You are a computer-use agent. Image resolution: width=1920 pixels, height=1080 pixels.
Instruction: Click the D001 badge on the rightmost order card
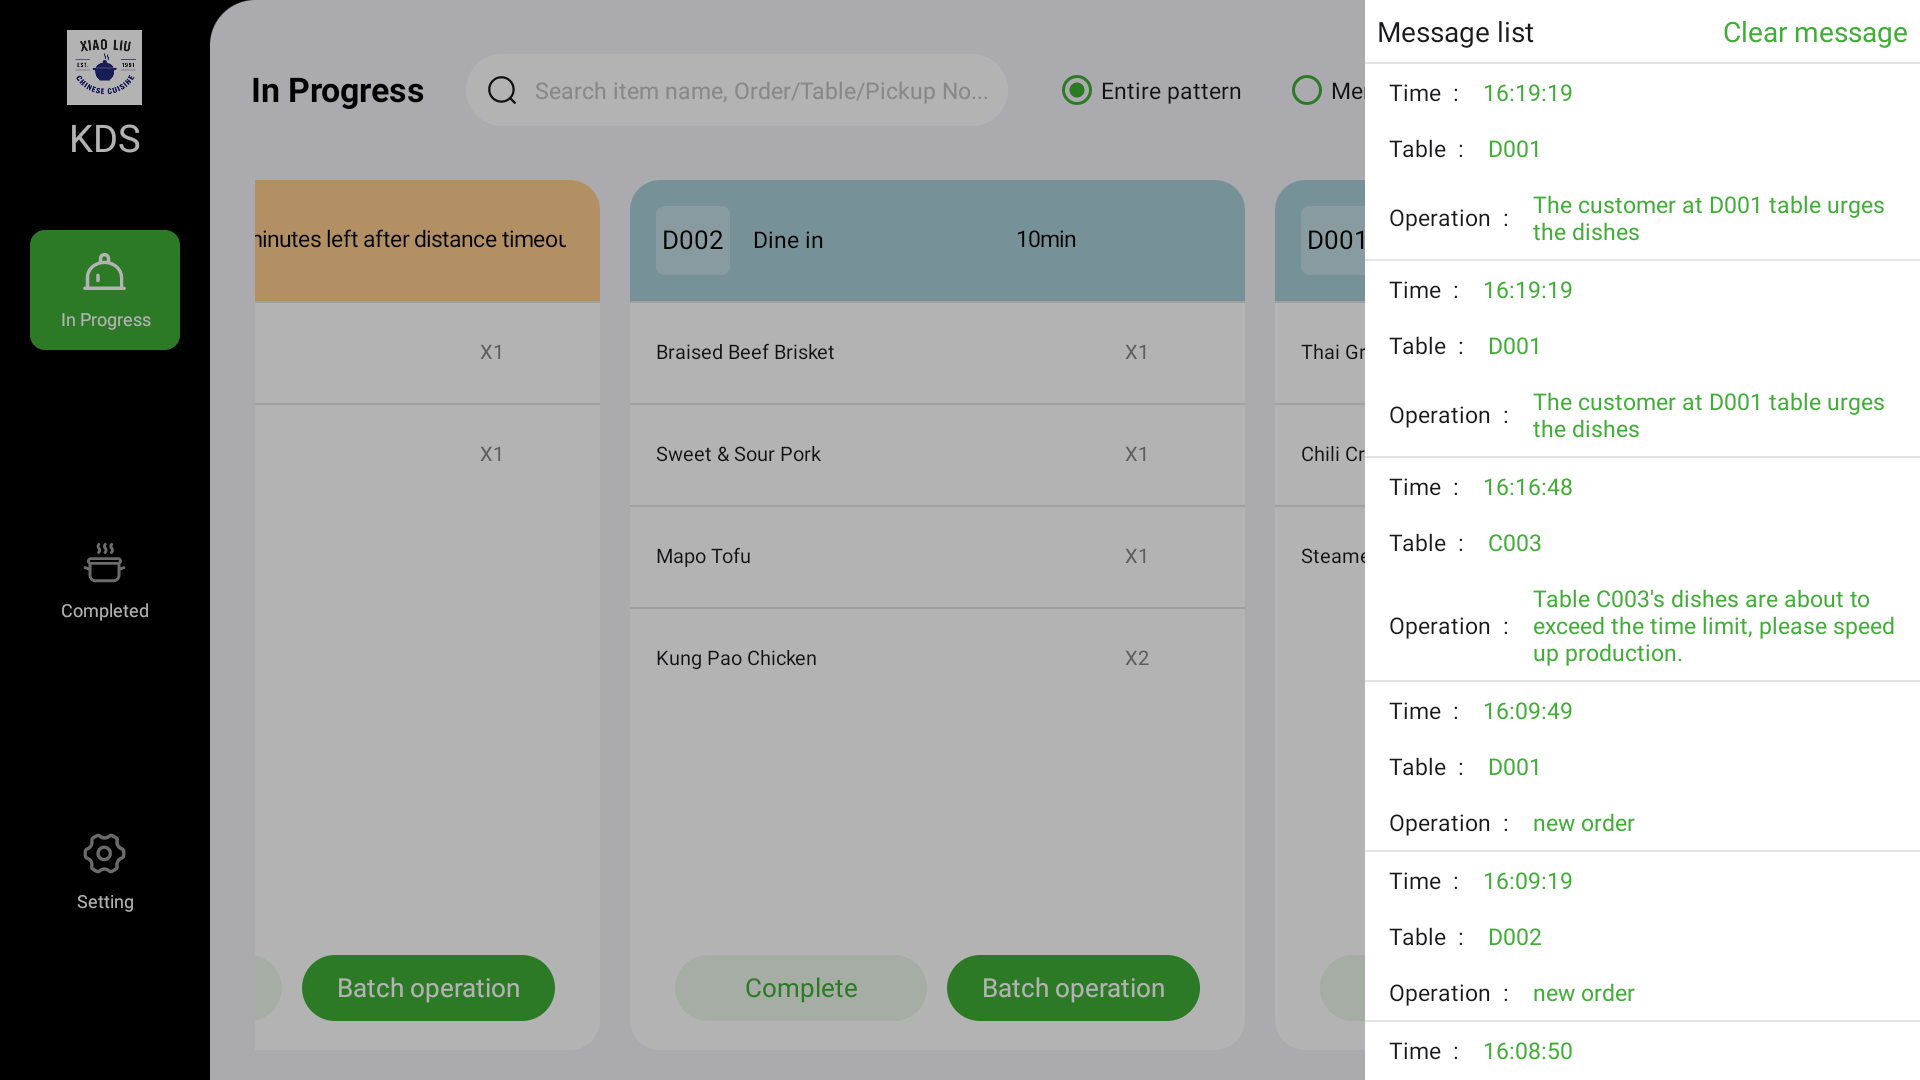1331,240
